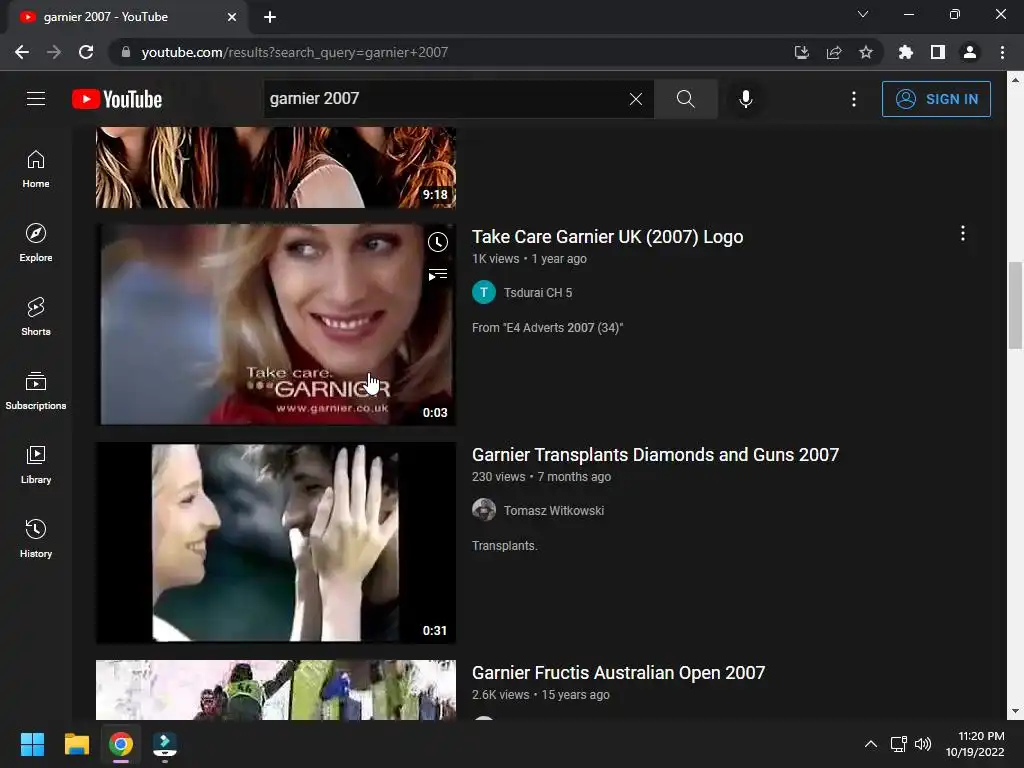Click the "Transplants." description text
This screenshot has height=768, width=1024.
(504, 546)
